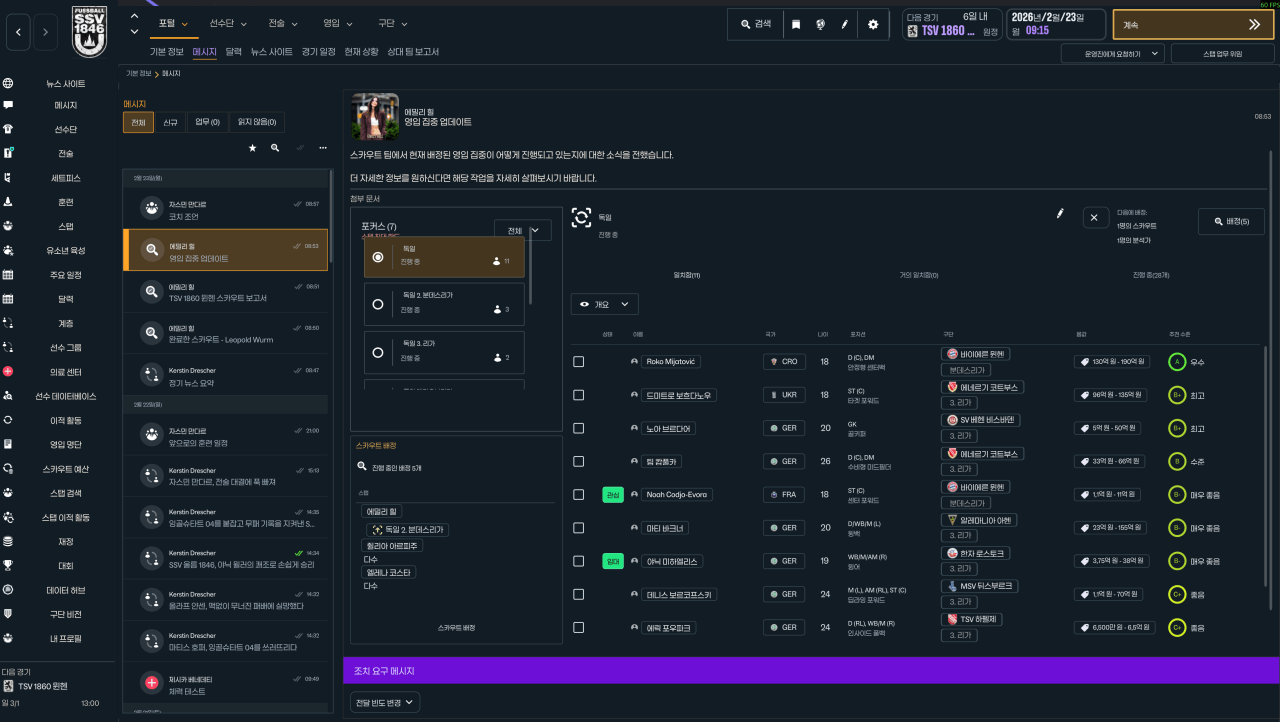Click the world globe icon in top toolbar
This screenshot has height=722, width=1280.
(820, 24)
